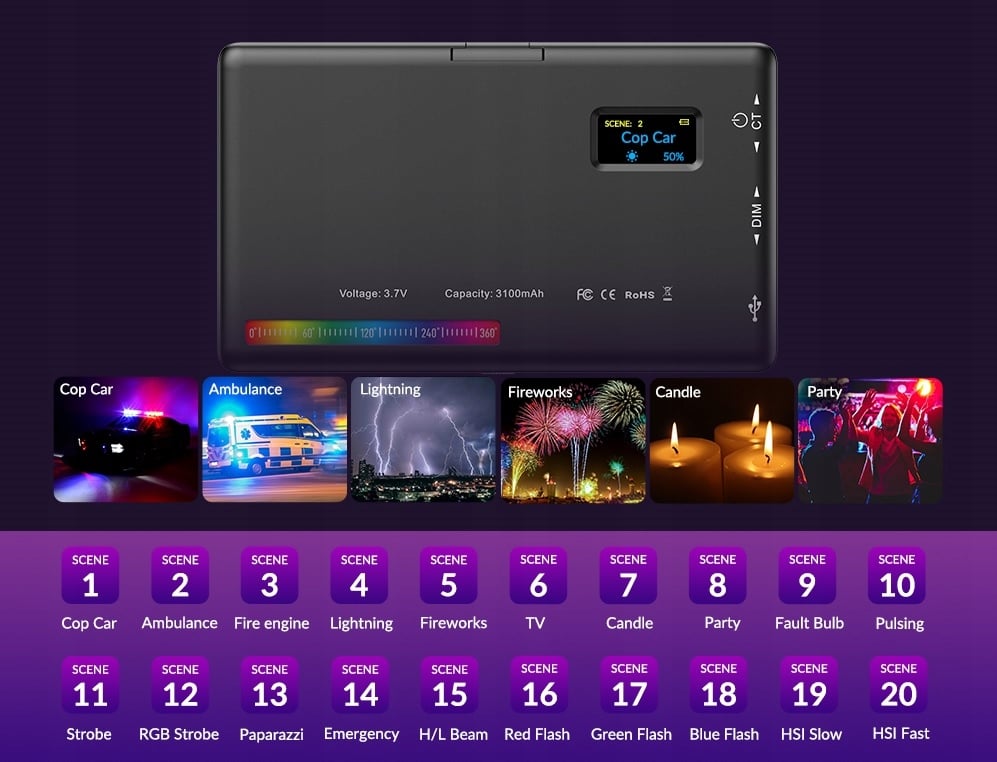Click the Cop Car OLED display
The image size is (997, 762).
[647, 139]
